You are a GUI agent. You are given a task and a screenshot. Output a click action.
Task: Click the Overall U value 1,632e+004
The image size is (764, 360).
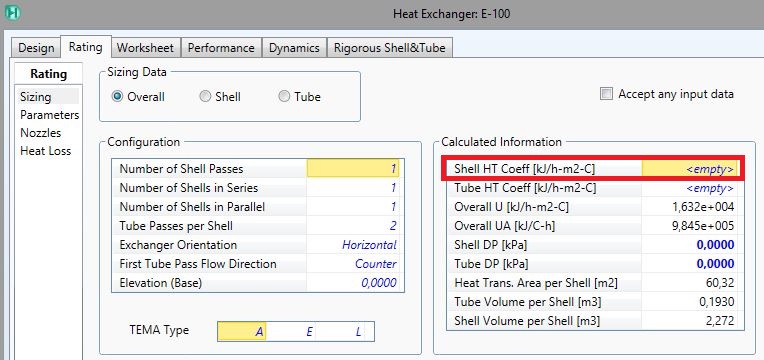point(689,207)
